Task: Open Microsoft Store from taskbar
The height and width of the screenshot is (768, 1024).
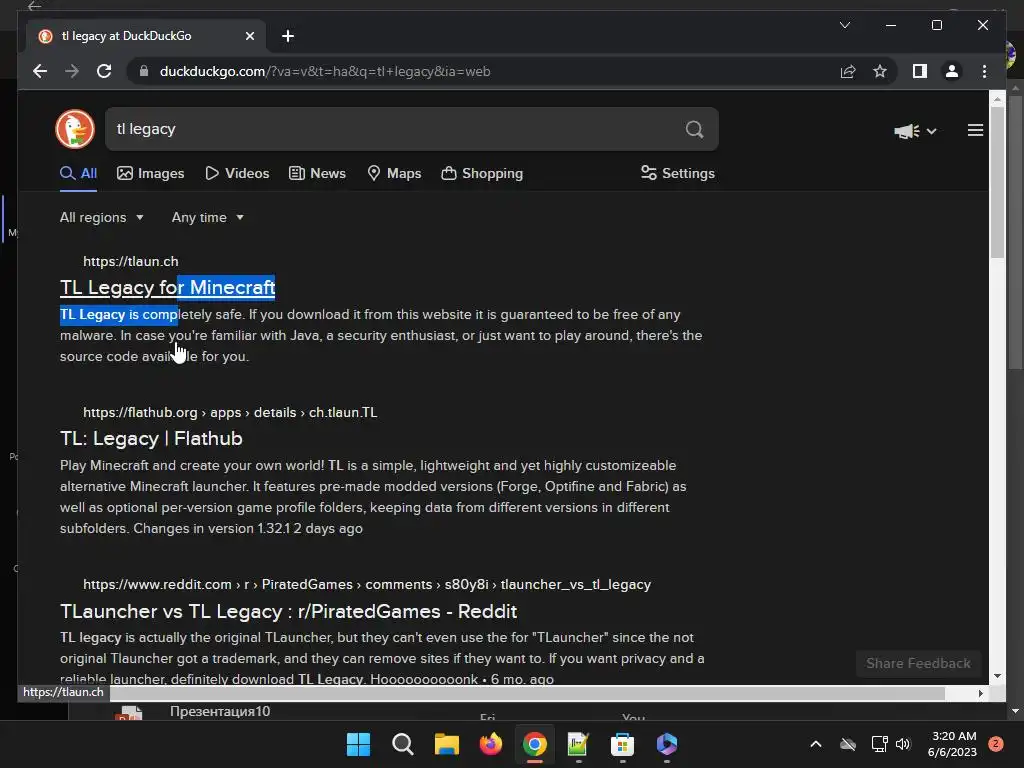Action: [622, 744]
